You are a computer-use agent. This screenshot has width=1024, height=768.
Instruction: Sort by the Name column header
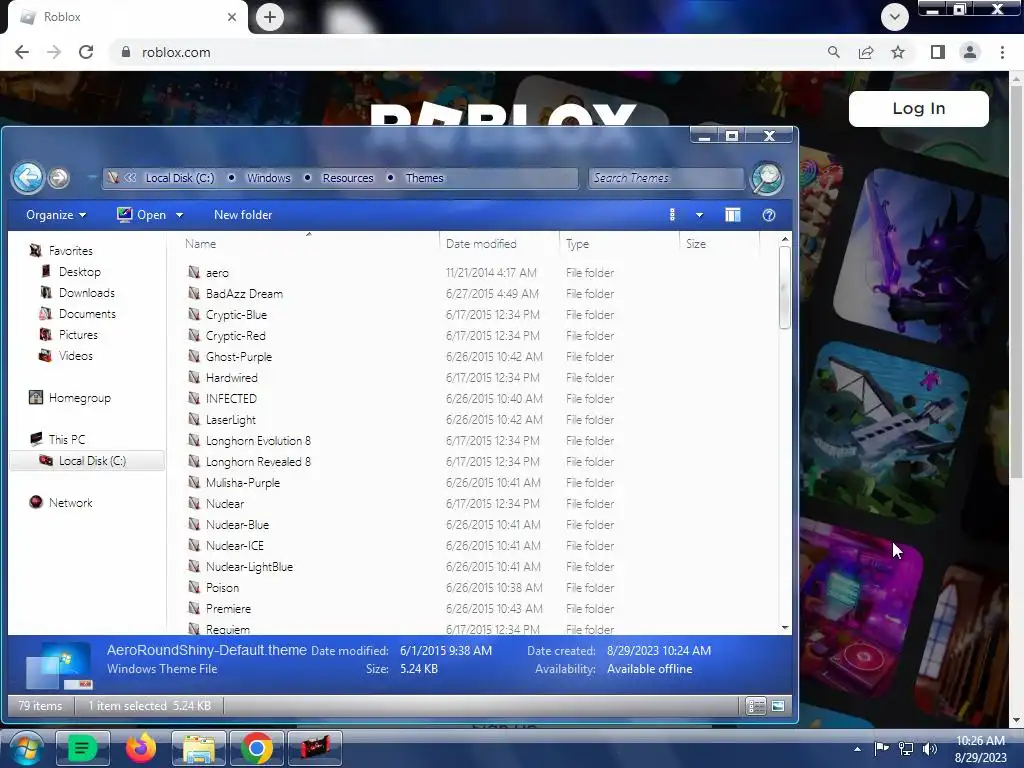307,244
